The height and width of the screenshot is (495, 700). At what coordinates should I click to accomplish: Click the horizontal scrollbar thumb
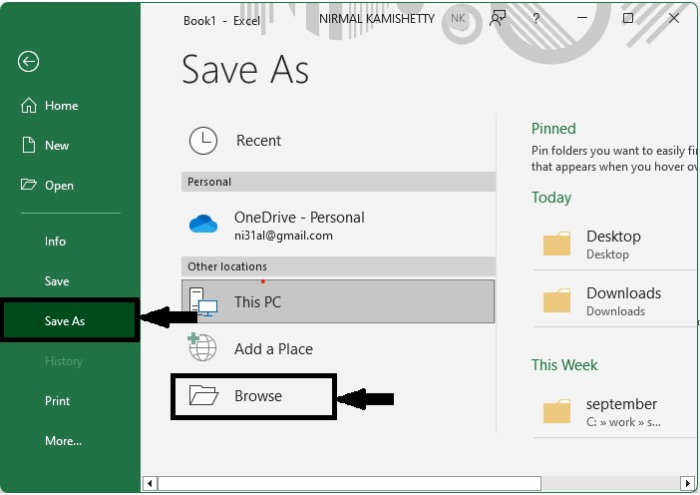click(x=349, y=483)
